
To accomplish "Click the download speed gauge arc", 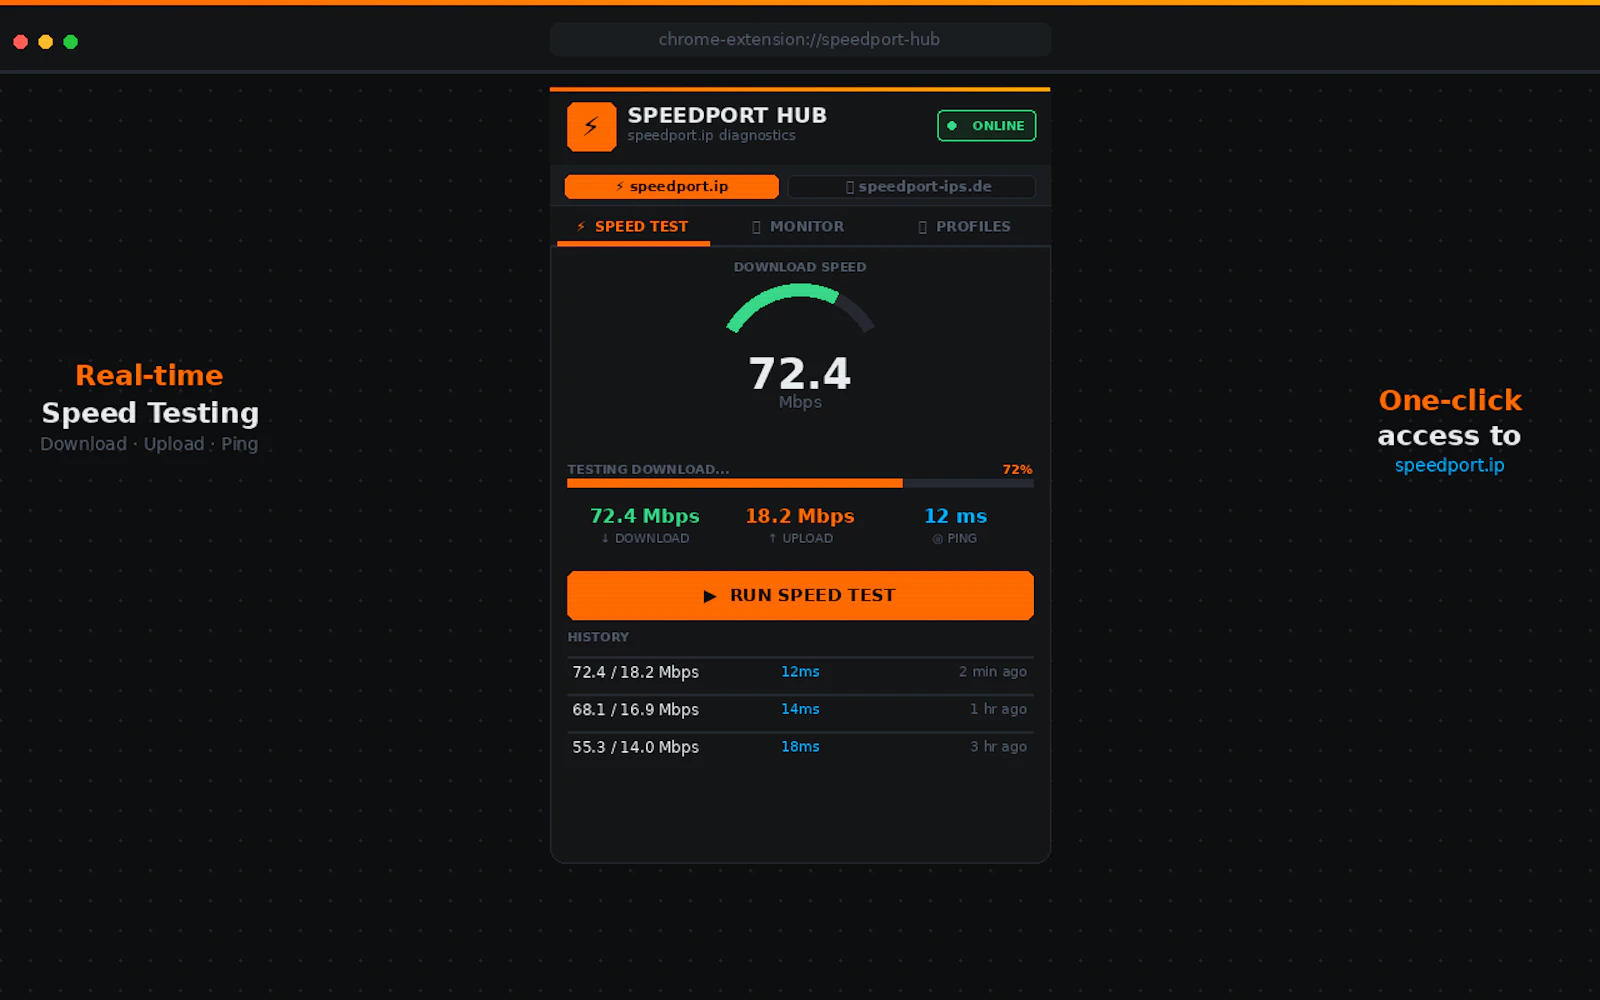I will coord(800,307).
